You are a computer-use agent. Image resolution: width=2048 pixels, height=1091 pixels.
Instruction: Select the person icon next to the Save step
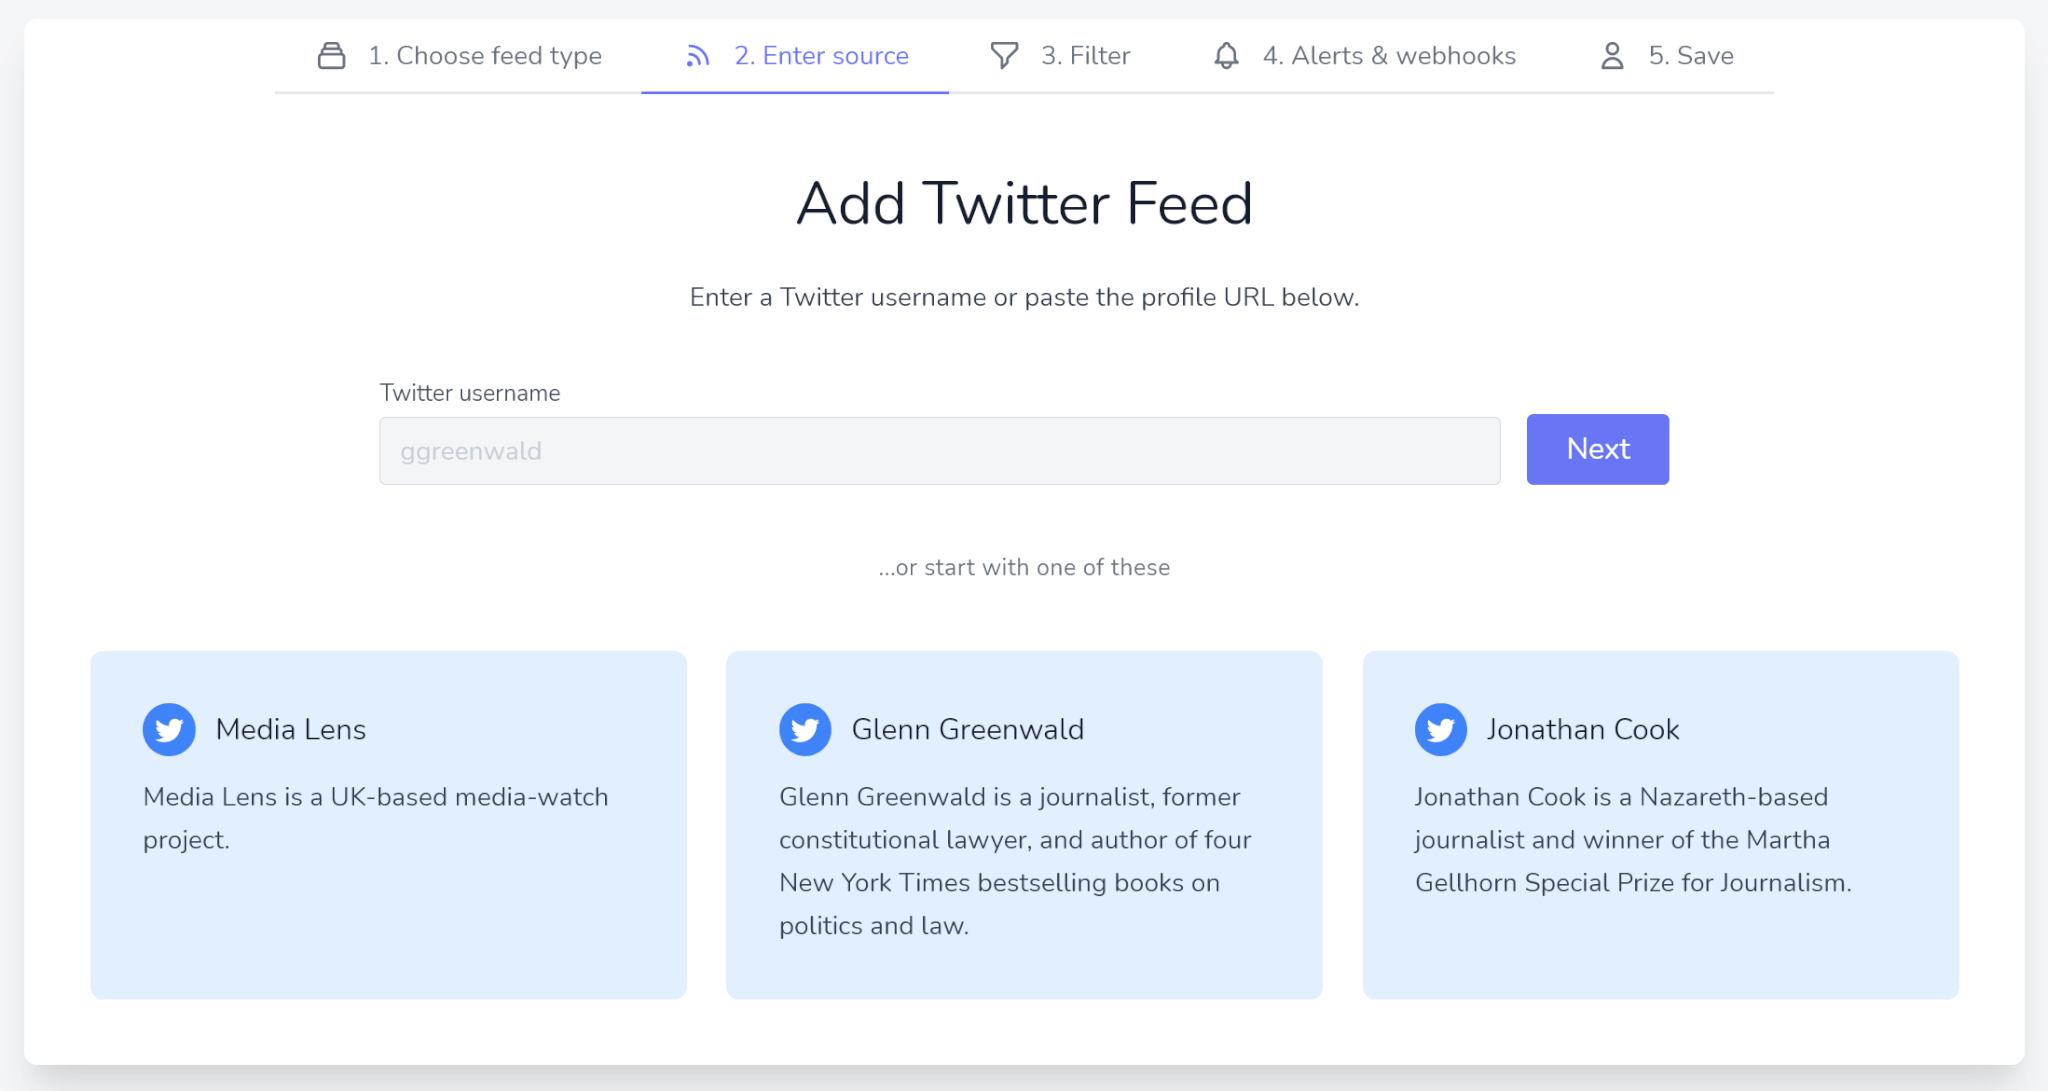pos(1611,56)
